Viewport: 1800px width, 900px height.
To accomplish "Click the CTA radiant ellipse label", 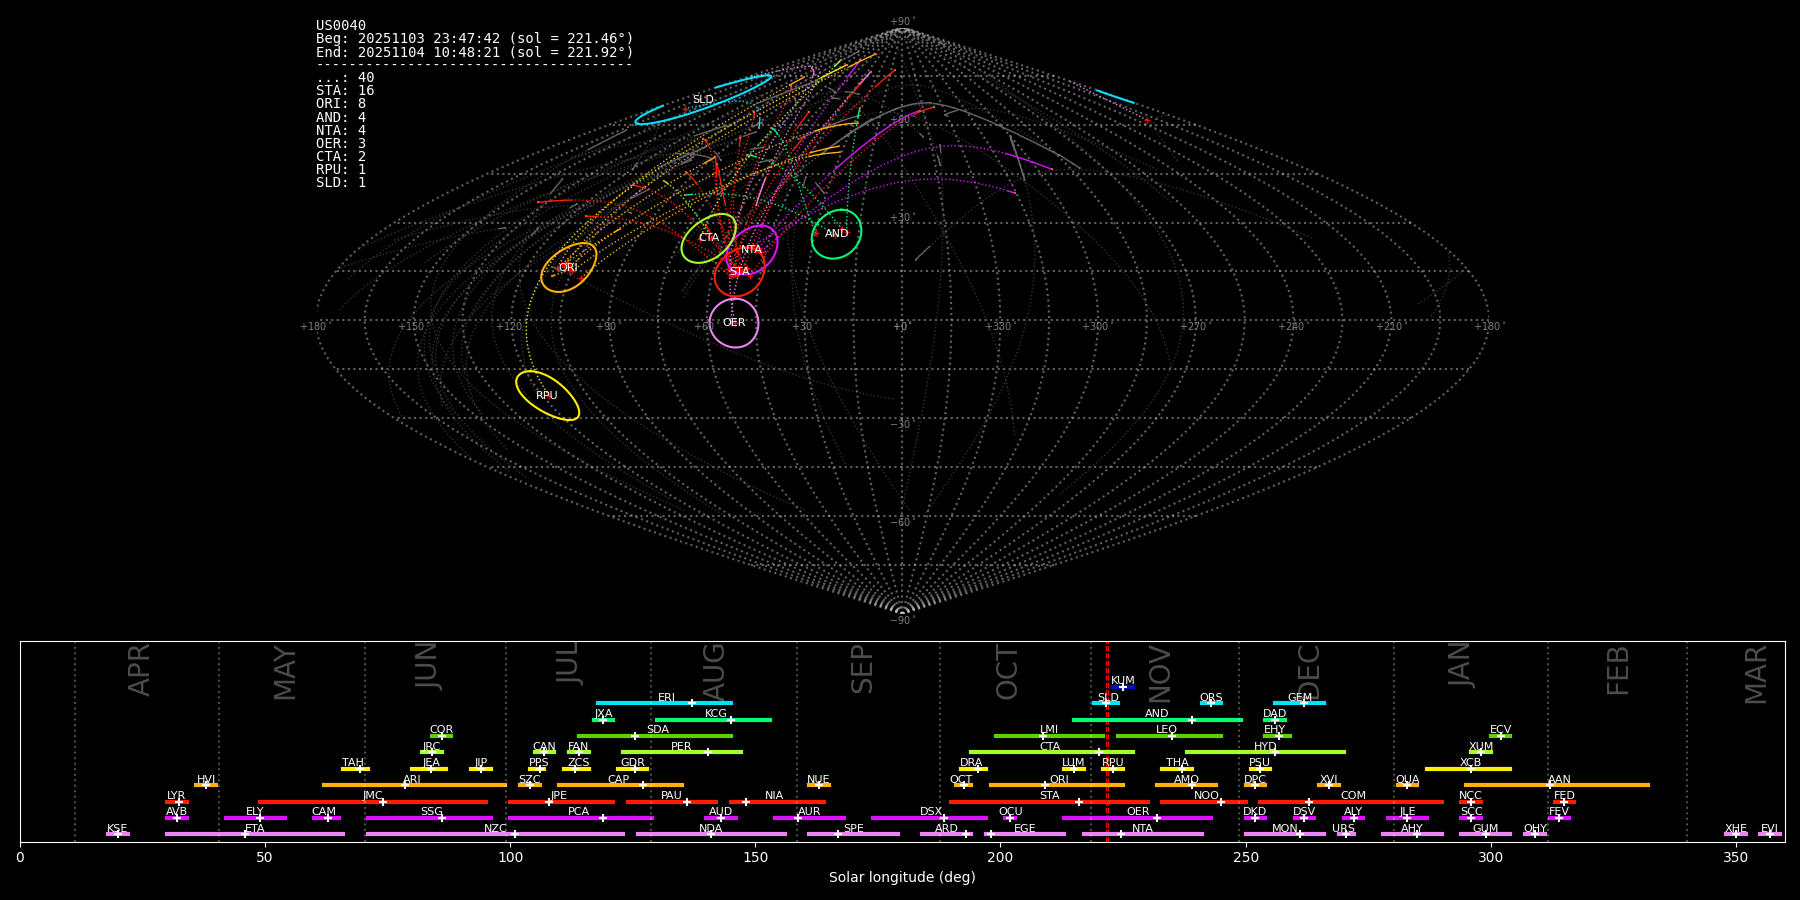I will [x=708, y=238].
